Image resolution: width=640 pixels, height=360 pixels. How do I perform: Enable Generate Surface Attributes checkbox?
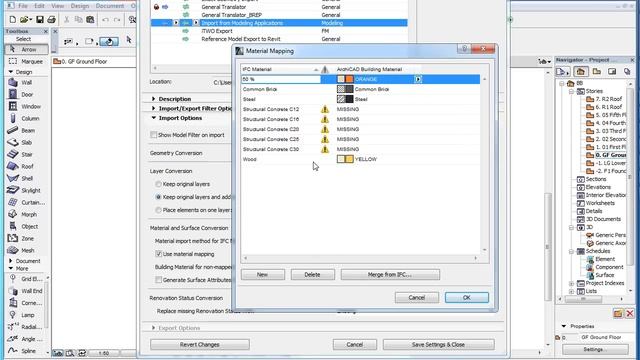pos(158,280)
